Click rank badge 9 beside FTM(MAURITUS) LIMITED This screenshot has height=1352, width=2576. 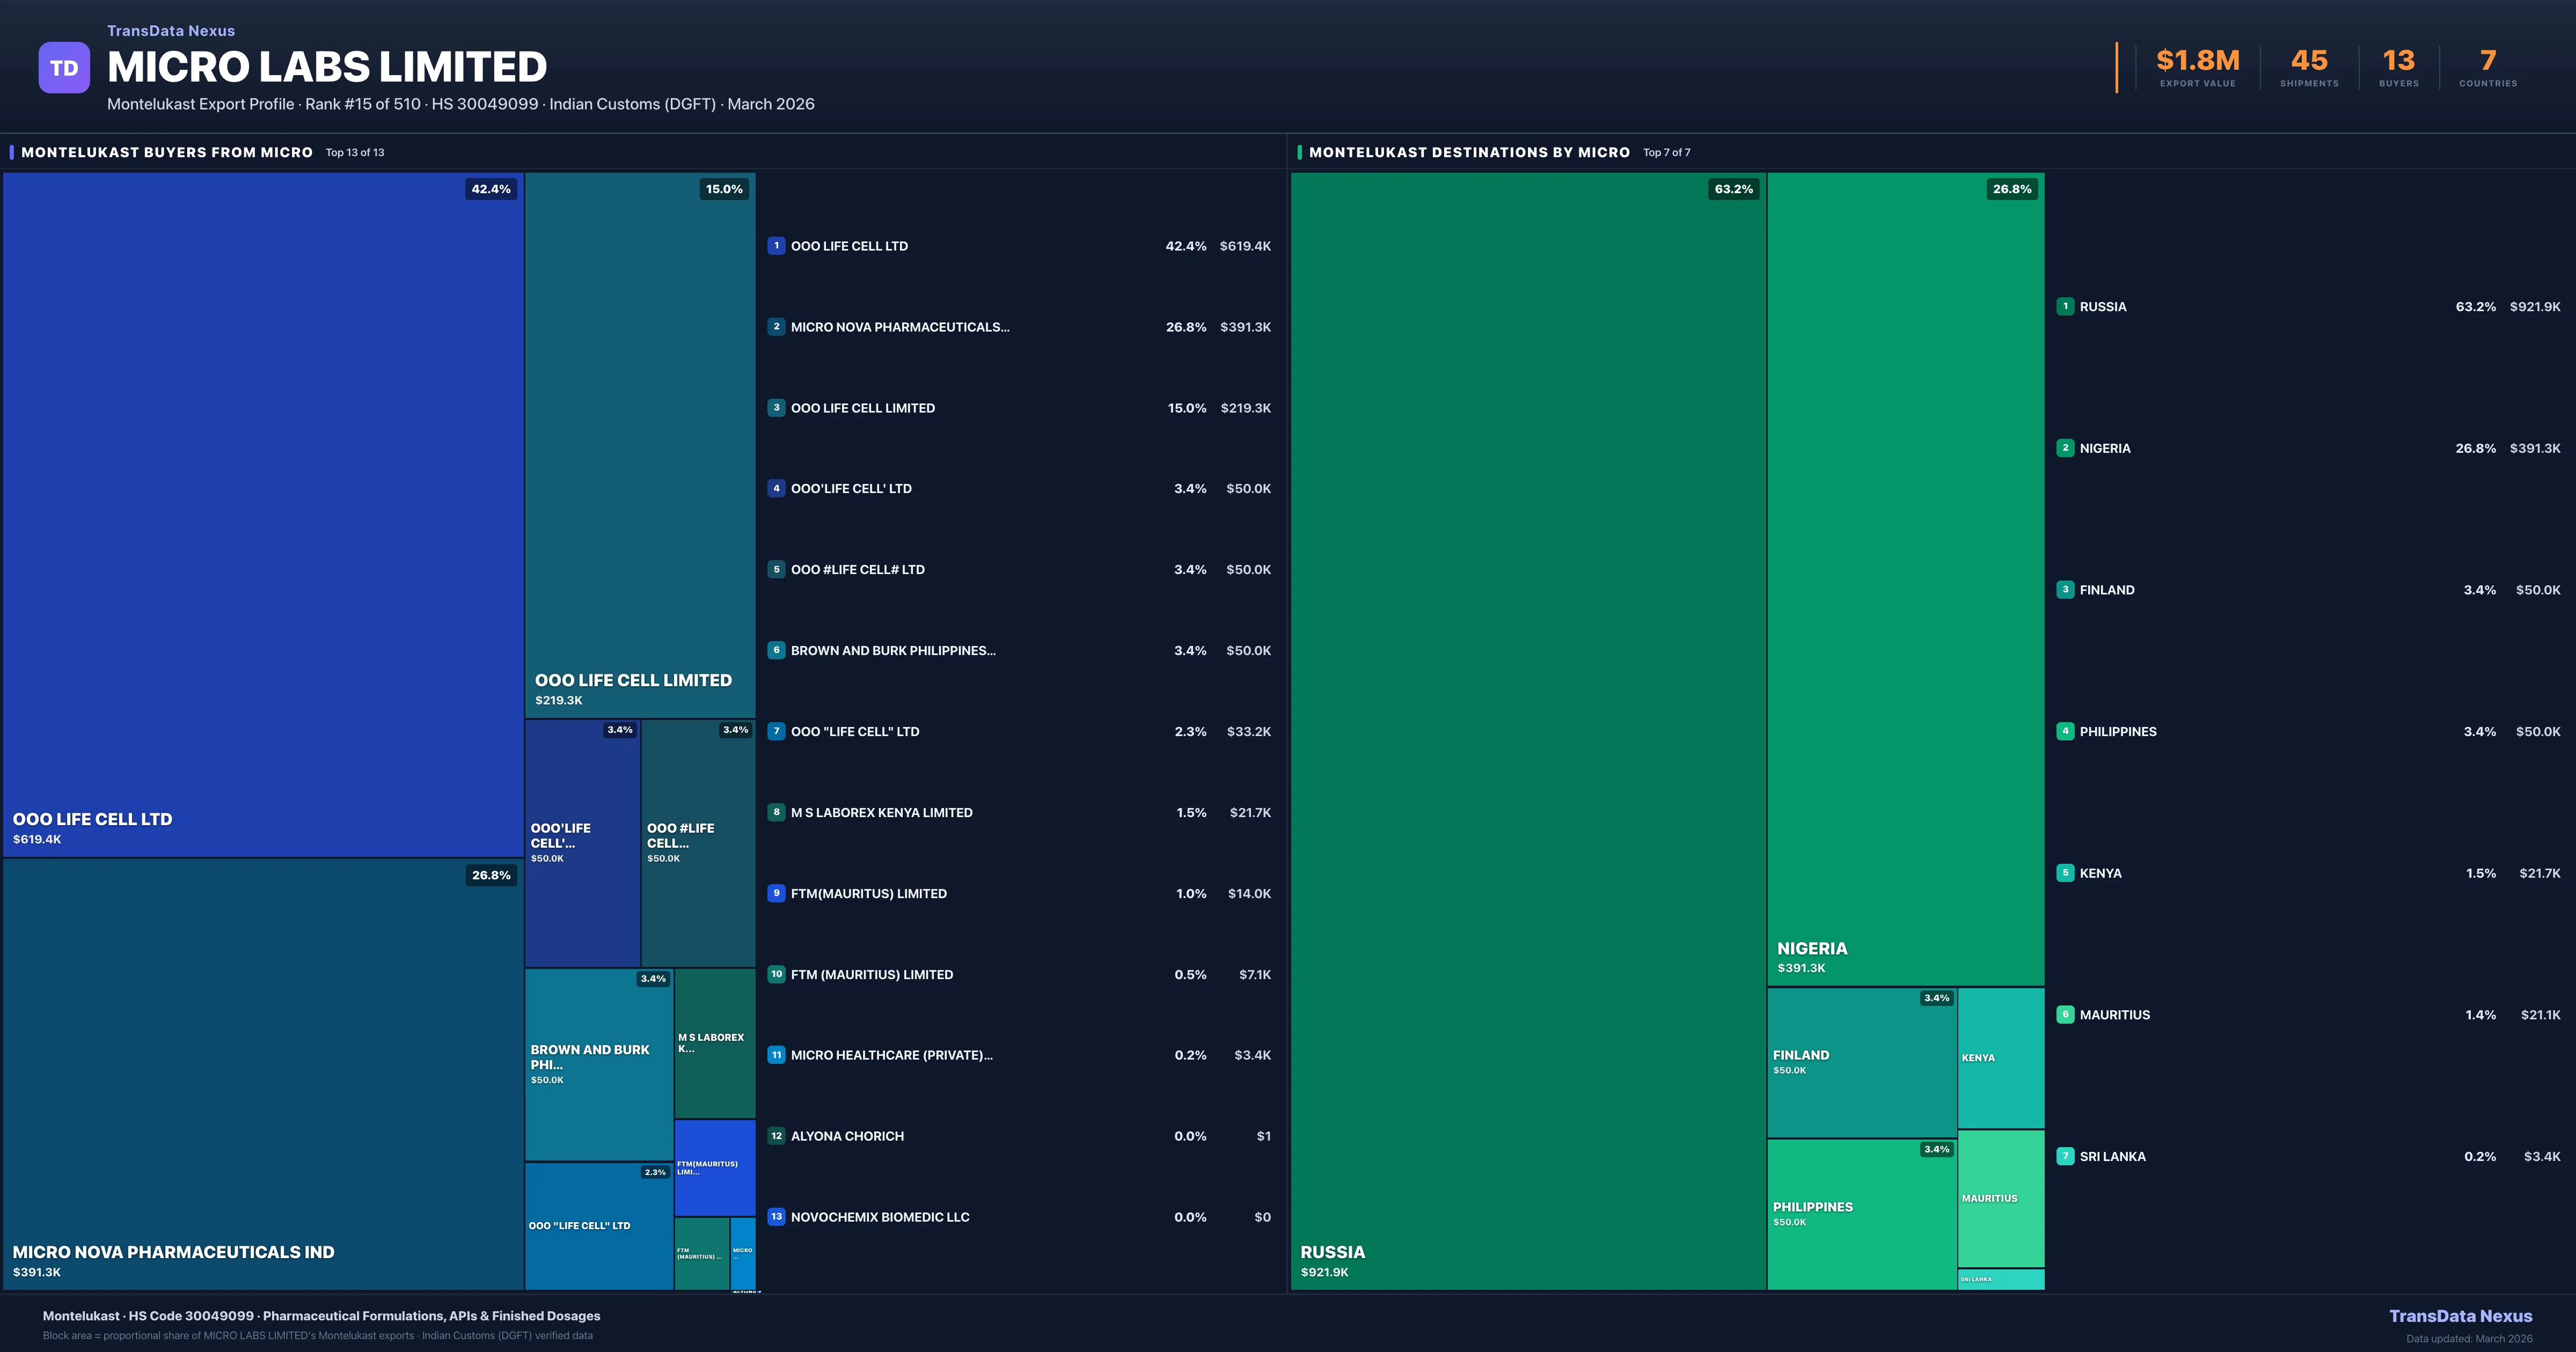(x=776, y=893)
